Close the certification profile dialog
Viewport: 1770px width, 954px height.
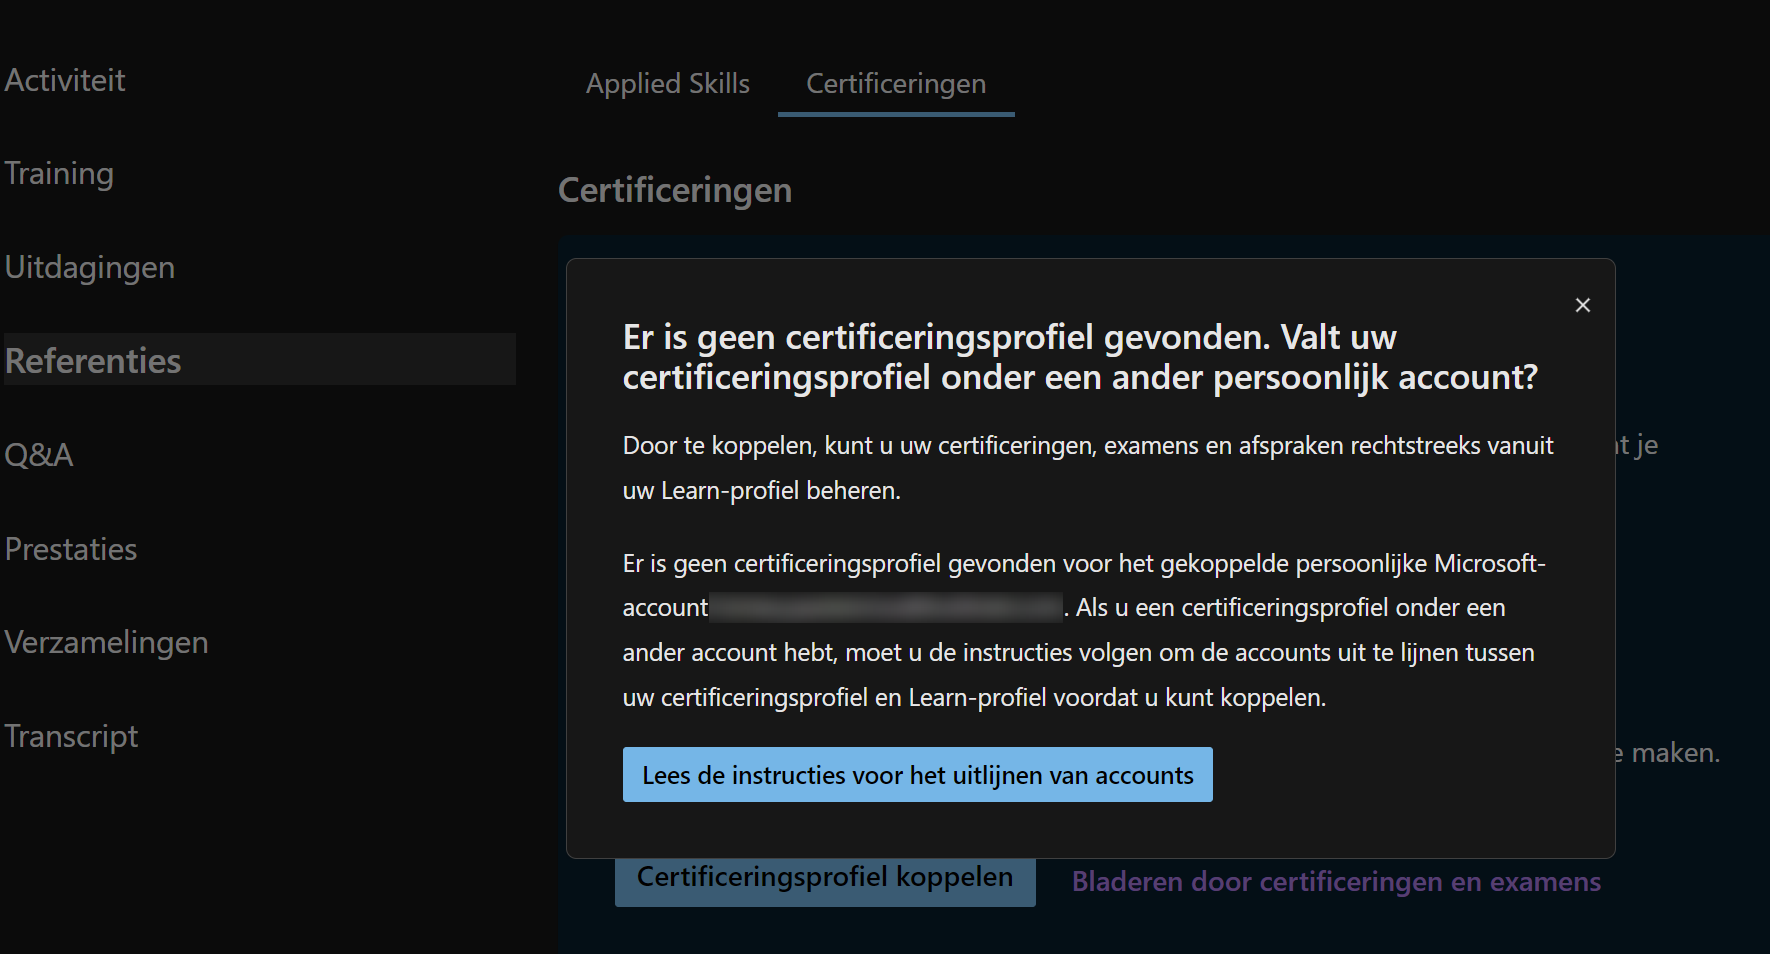(1583, 305)
